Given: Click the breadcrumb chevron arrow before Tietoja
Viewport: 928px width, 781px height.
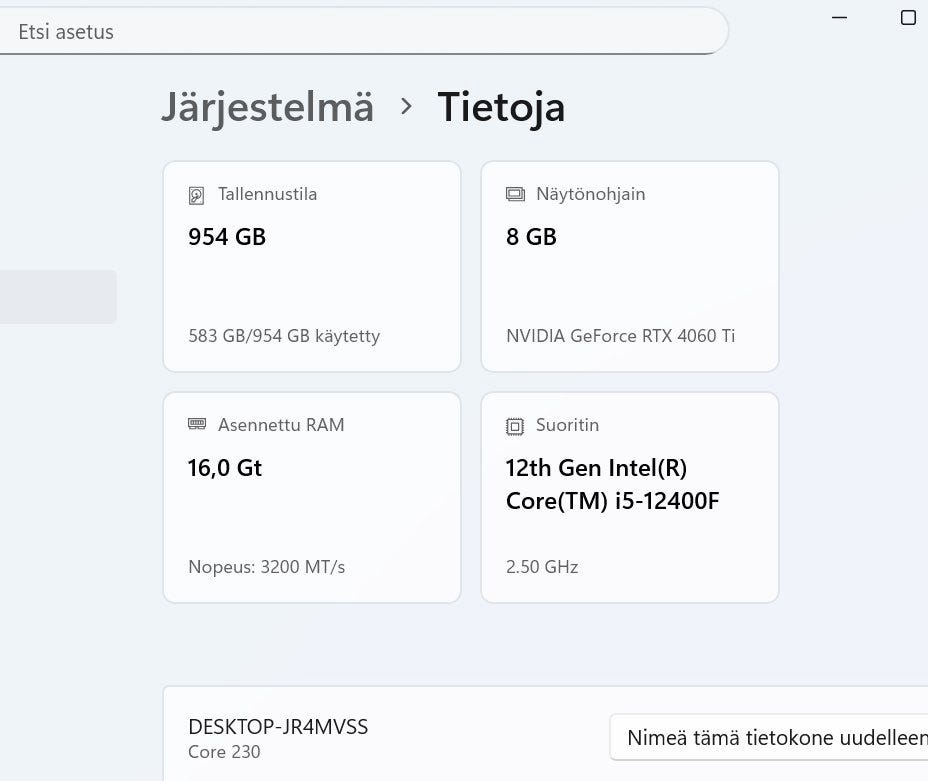Looking at the screenshot, I should point(406,106).
